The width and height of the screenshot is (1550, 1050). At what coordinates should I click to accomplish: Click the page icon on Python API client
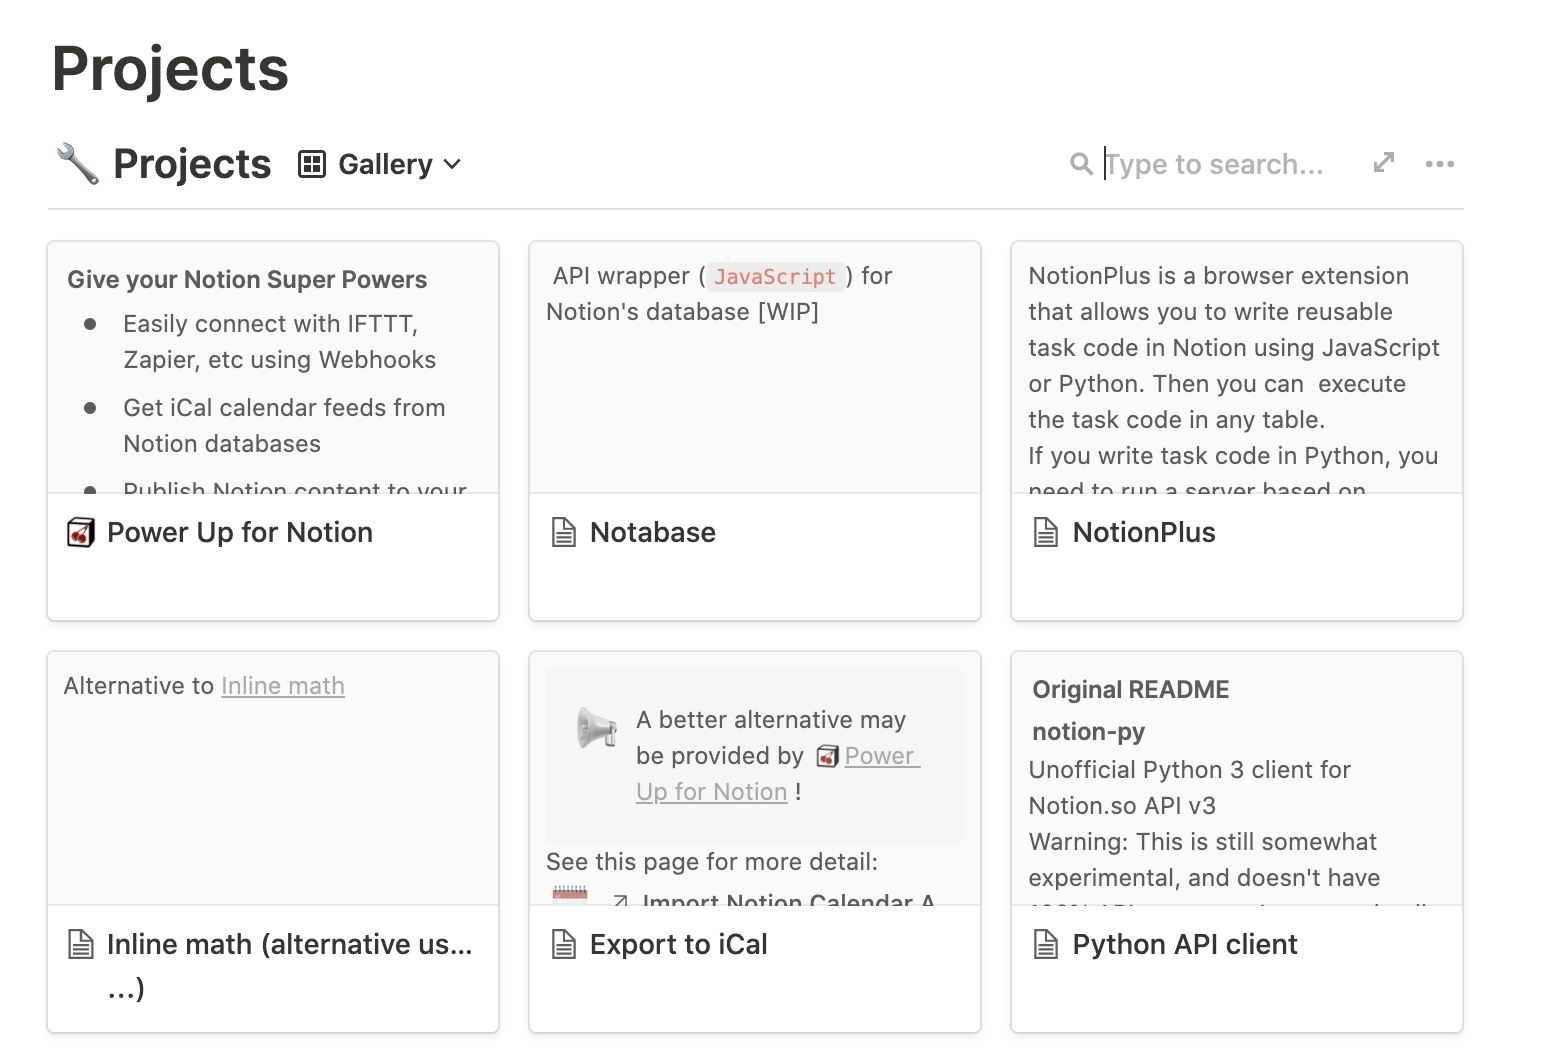[1046, 944]
